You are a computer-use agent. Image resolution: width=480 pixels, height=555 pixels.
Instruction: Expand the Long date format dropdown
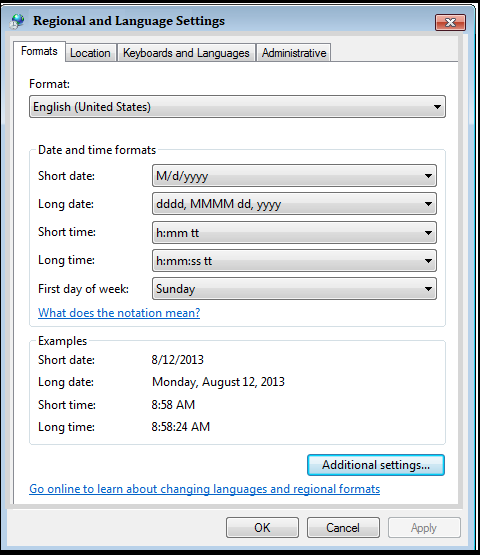[x=294, y=204]
